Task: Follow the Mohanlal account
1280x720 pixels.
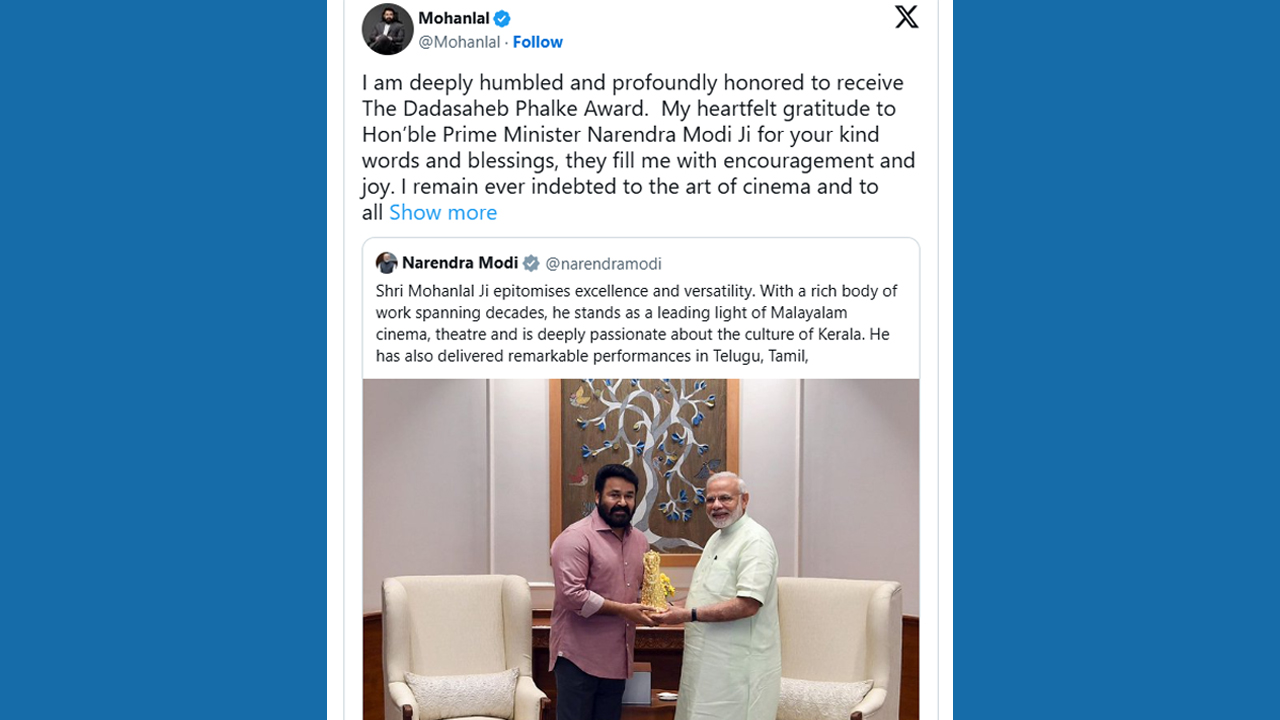Action: (538, 42)
